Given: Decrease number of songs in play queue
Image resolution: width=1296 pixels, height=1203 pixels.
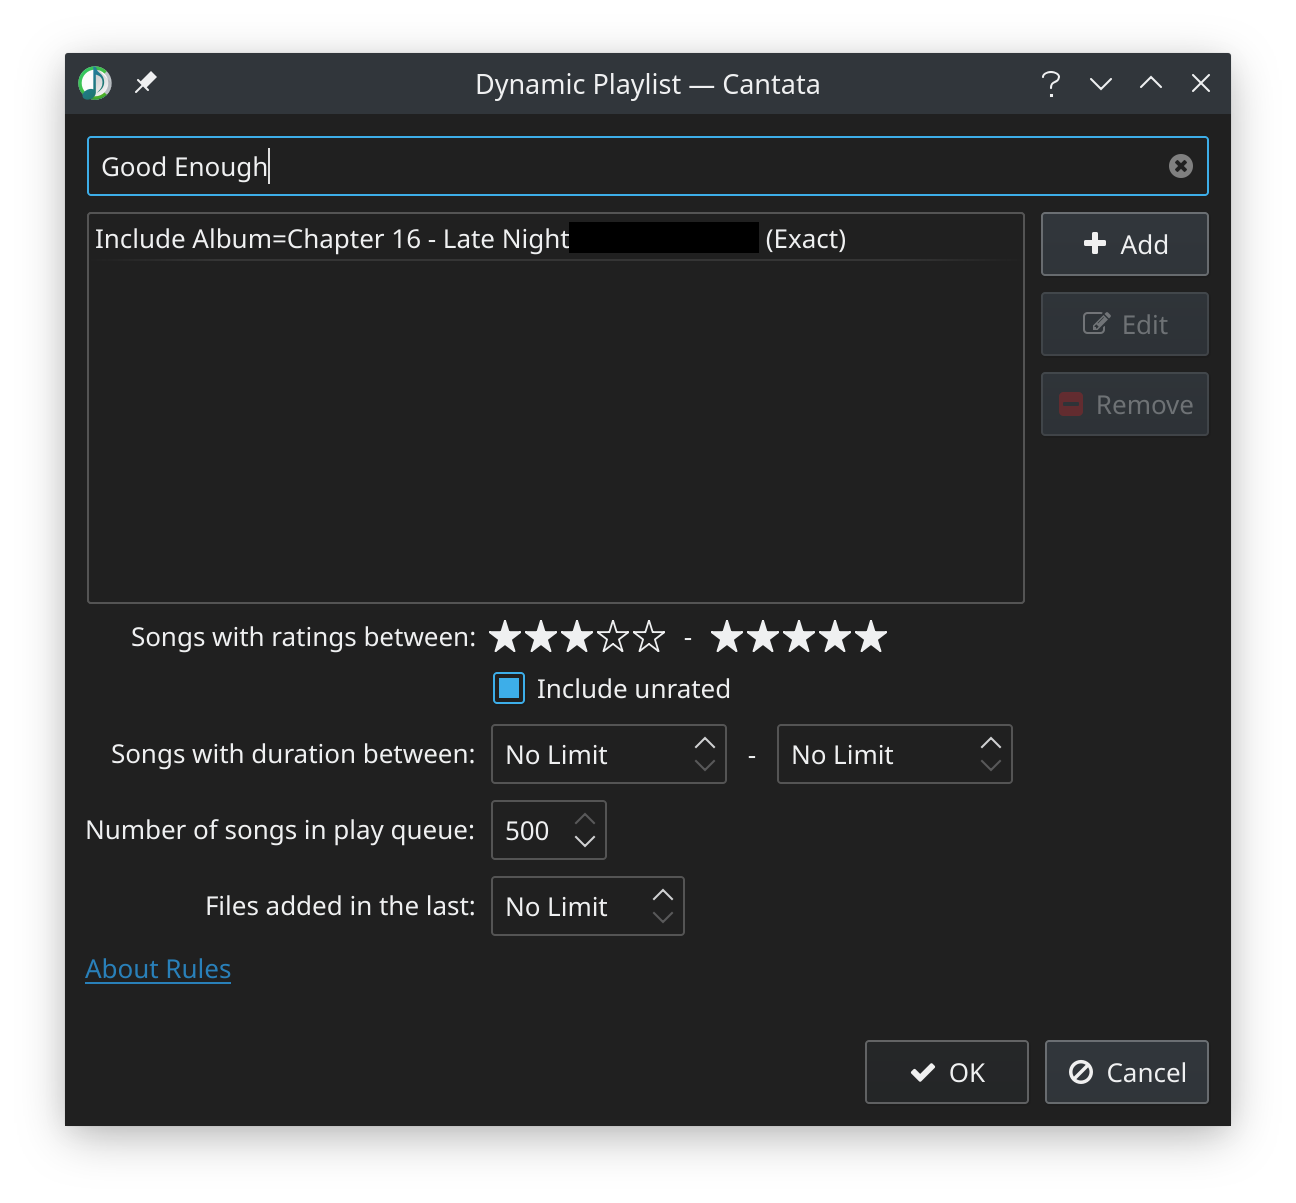Looking at the screenshot, I should pyautogui.click(x=585, y=841).
